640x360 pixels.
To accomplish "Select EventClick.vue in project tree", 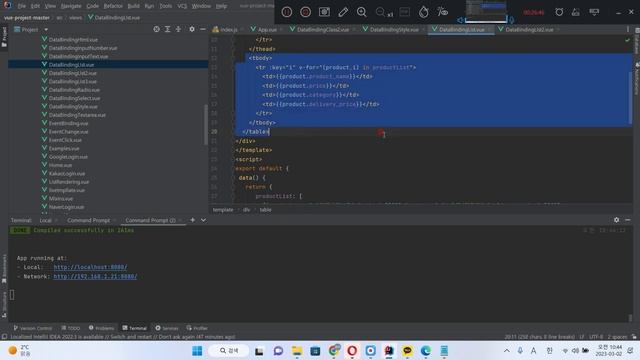I will tap(65, 140).
